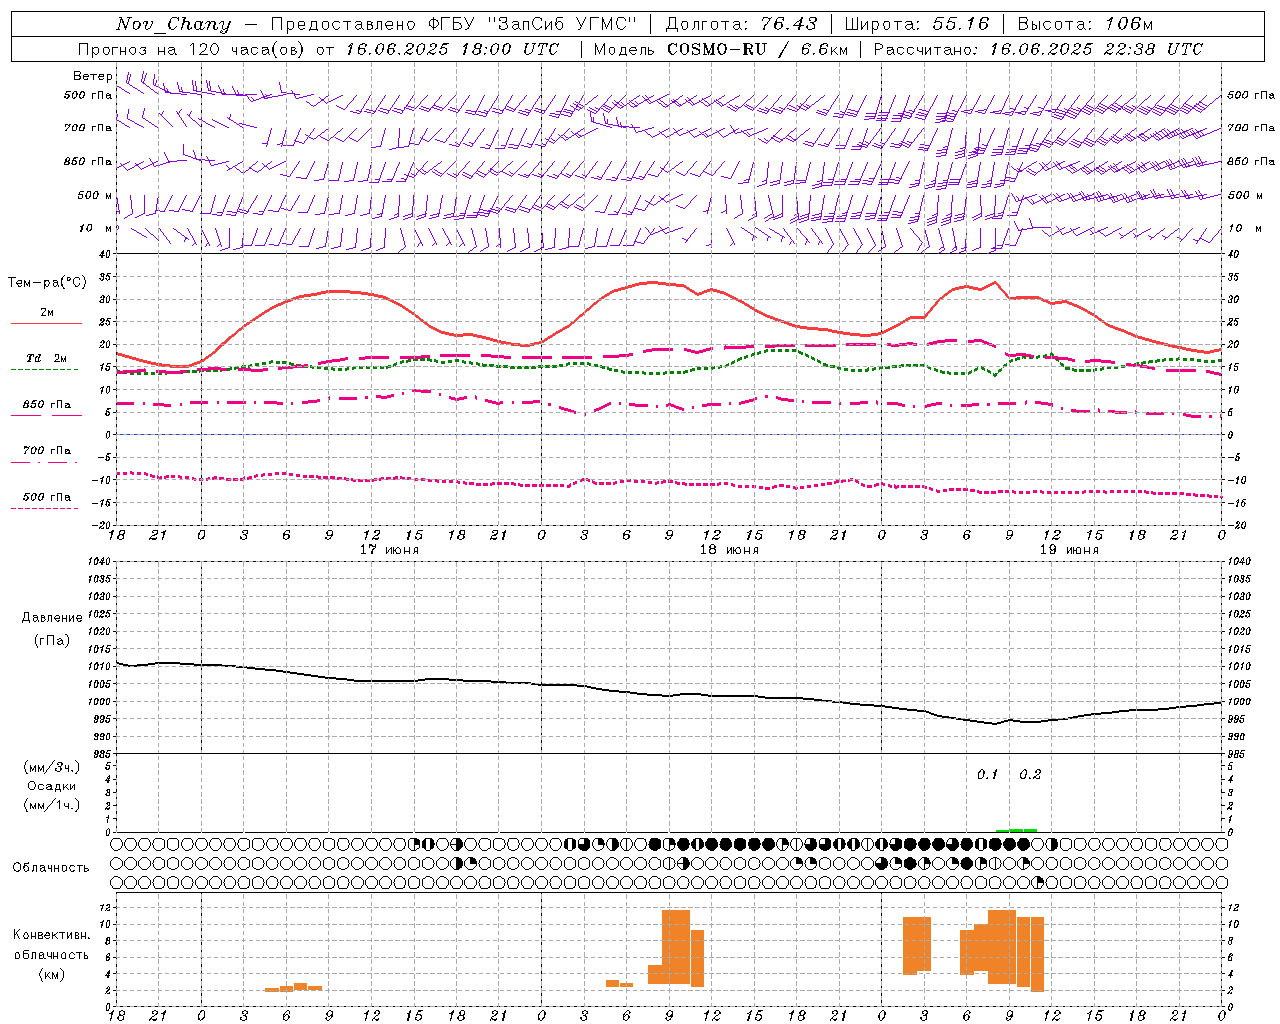Click the green precipitation bar
1280x1024 pixels.
(x=1016, y=830)
